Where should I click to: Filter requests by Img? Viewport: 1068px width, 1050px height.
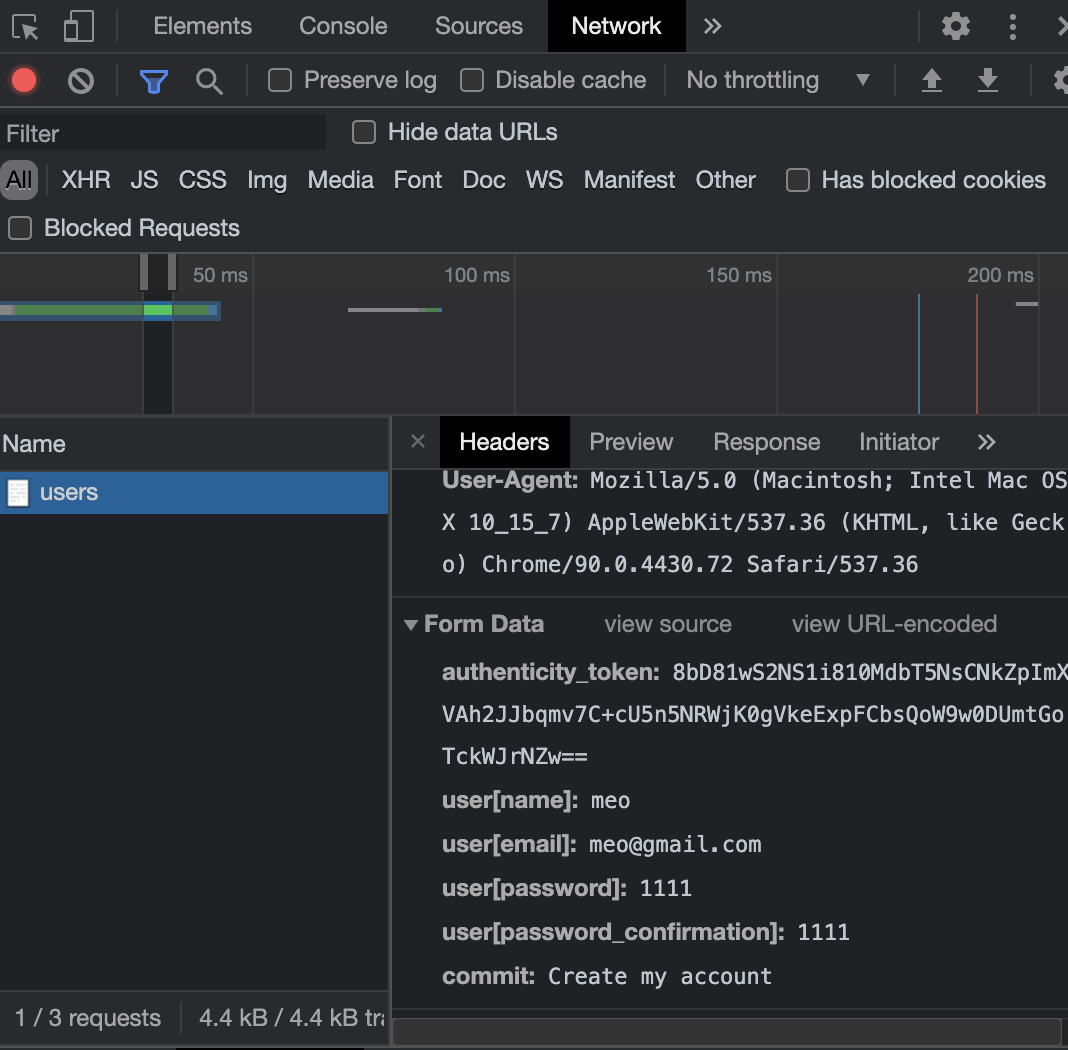(267, 180)
